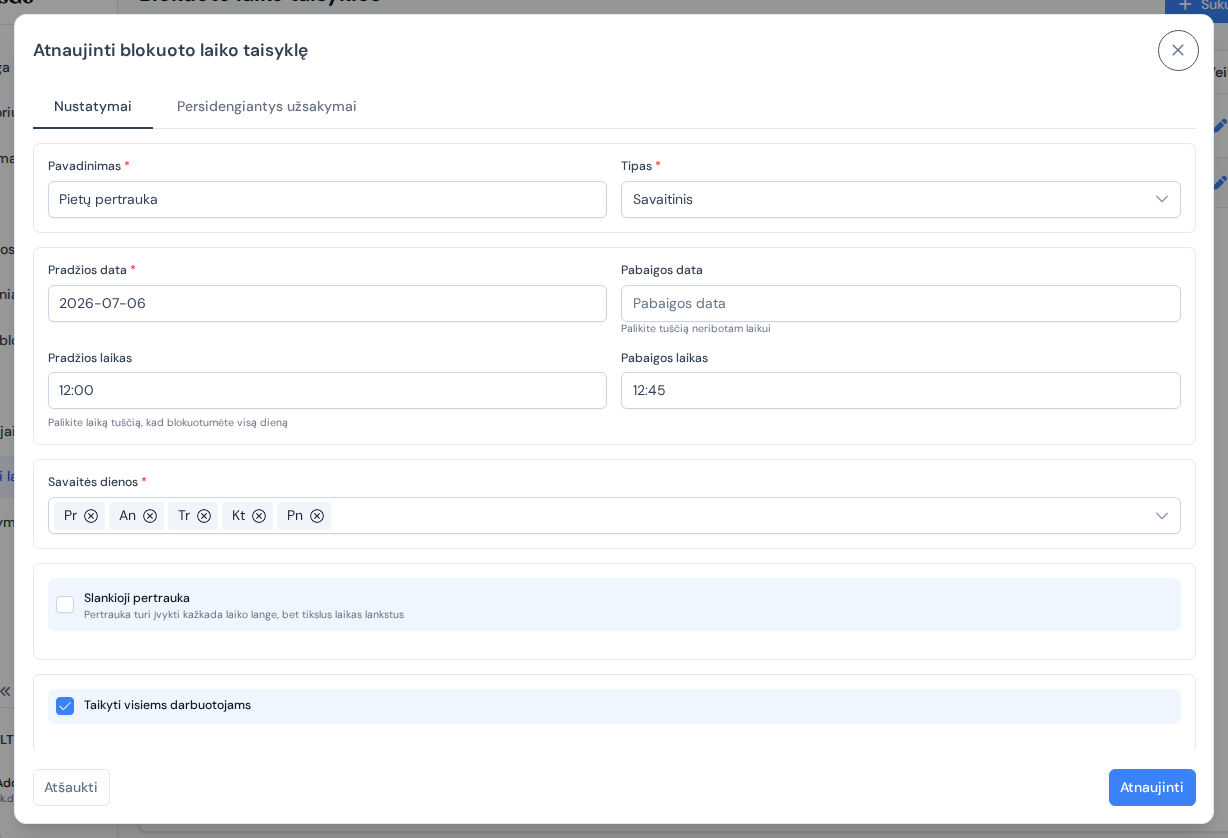
Task: Open the Pradžios data date picker
Action: coord(327,303)
